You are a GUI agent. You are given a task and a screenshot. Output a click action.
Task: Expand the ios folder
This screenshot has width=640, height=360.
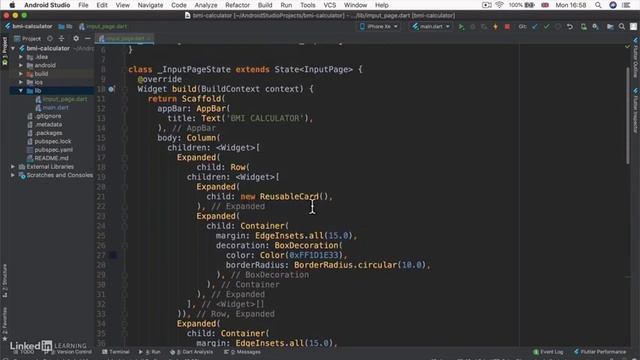(21, 82)
